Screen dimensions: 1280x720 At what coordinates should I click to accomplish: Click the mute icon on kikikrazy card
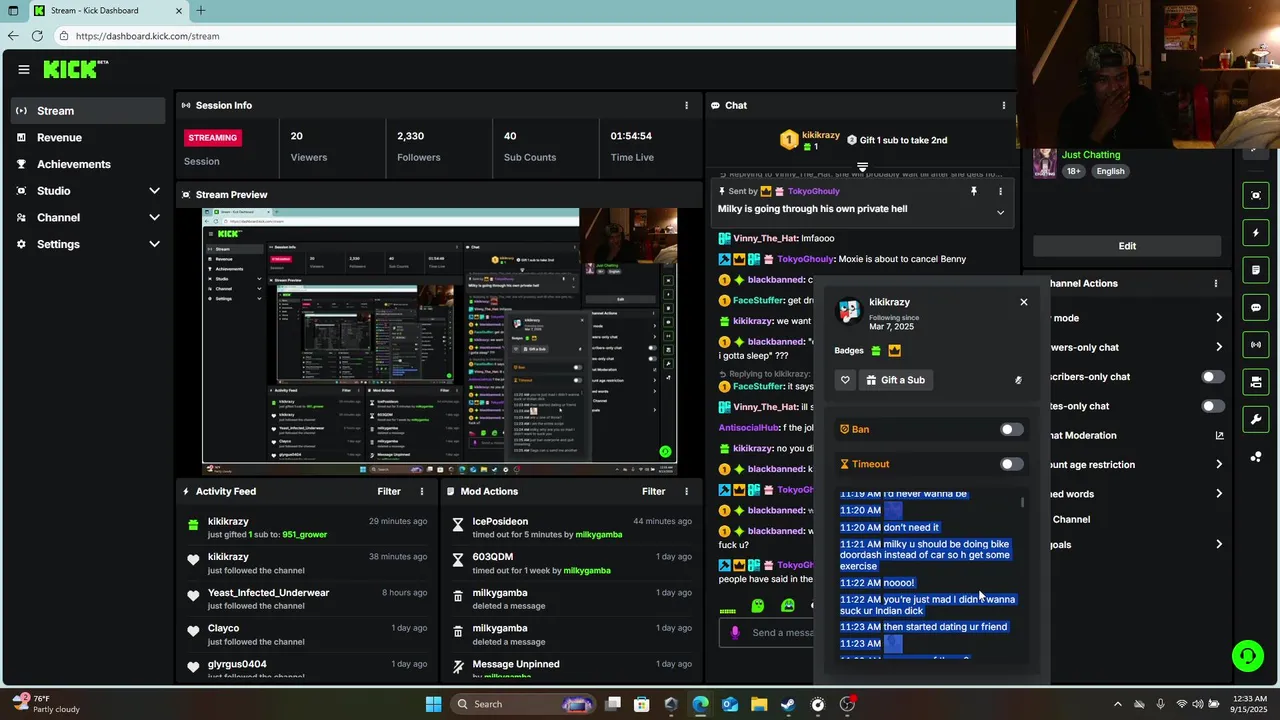pyautogui.click(x=1018, y=380)
